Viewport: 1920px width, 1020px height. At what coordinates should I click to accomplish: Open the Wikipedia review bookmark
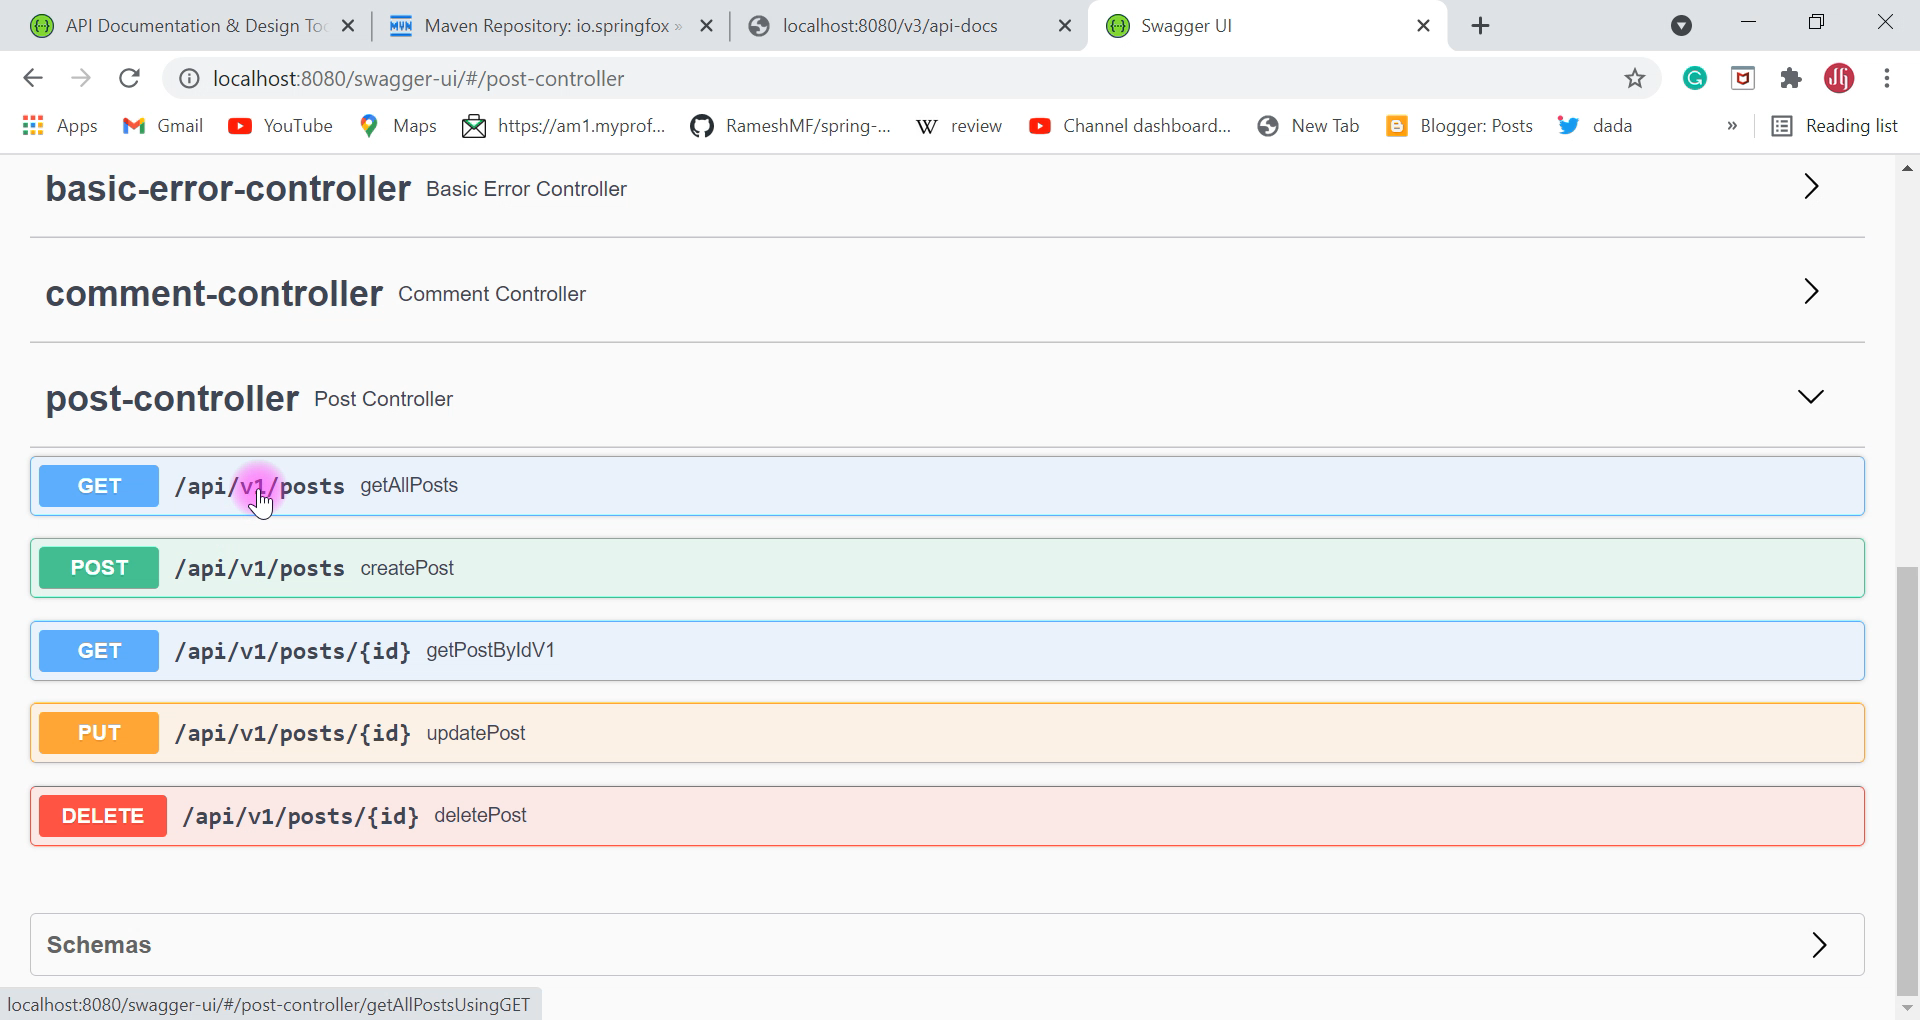tap(959, 126)
